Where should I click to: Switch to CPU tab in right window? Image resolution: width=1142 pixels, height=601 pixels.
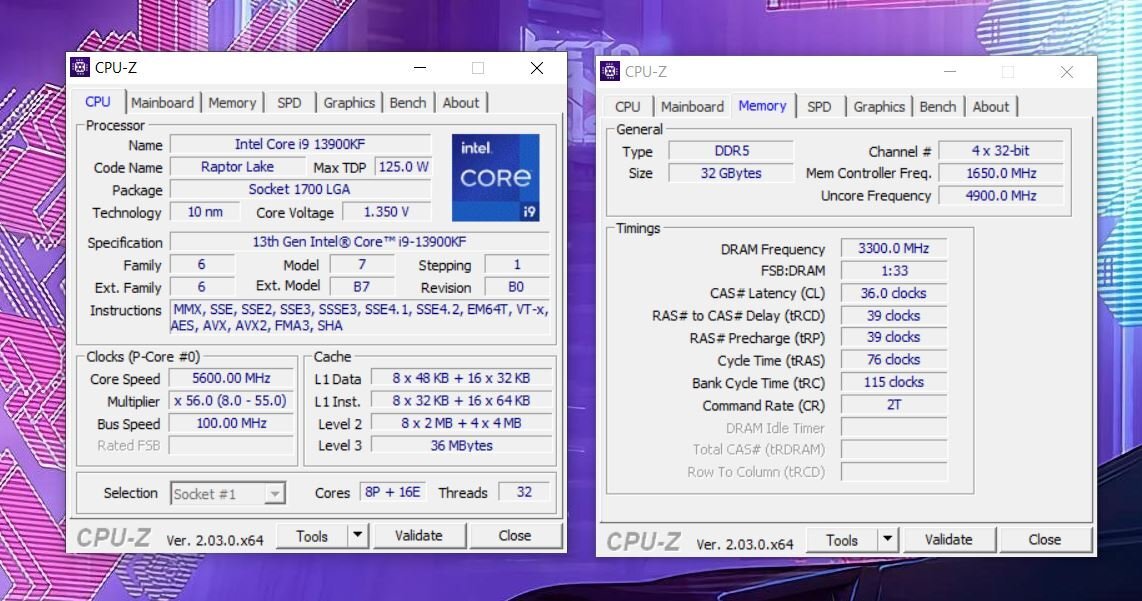(628, 107)
